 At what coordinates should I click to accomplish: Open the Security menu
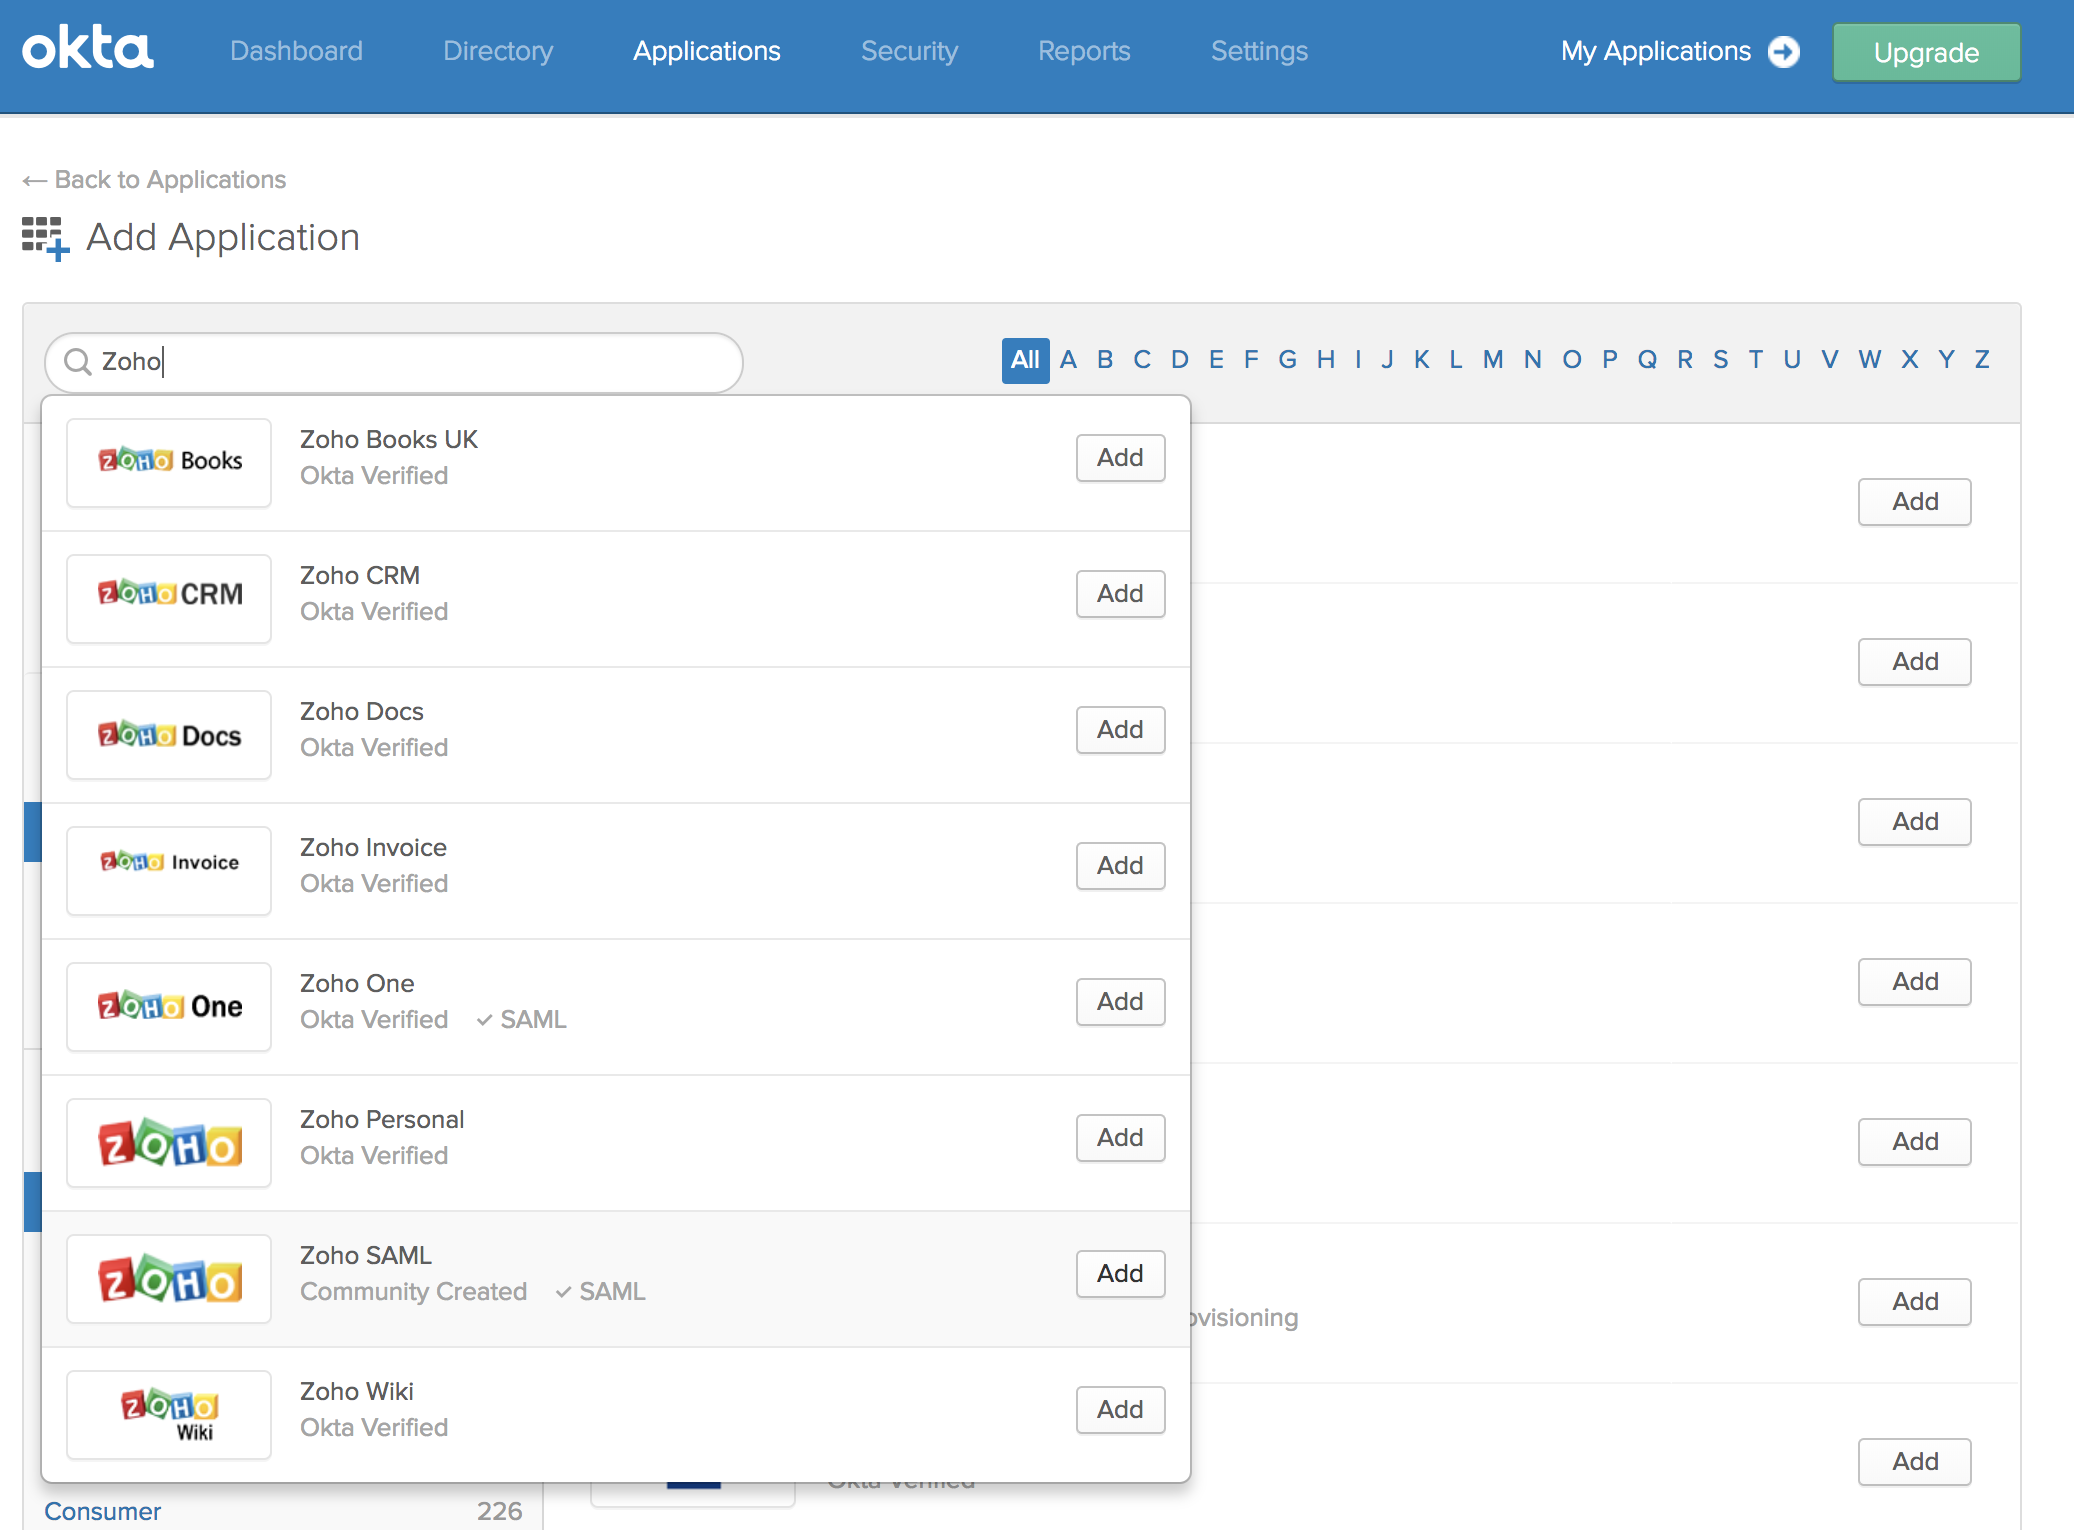point(909,51)
